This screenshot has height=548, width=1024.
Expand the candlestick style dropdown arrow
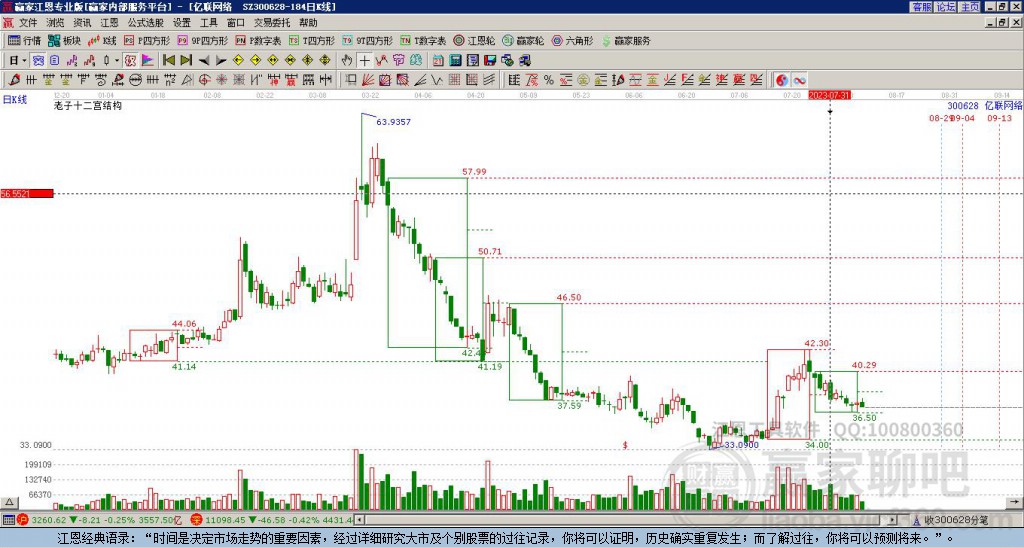pos(117,60)
